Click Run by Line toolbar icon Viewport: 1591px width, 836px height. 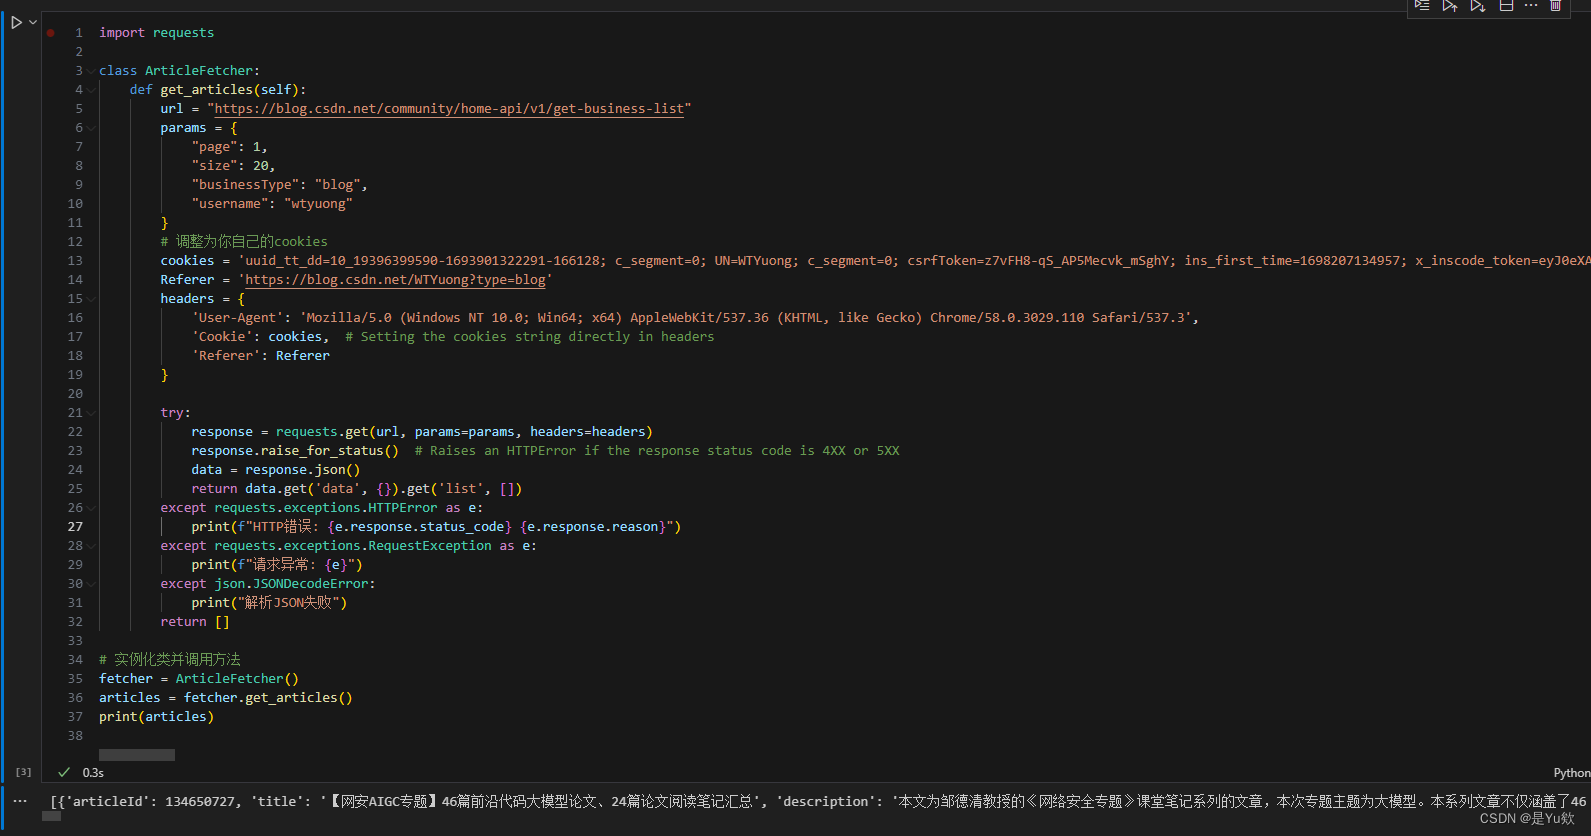pyautogui.click(x=1422, y=5)
